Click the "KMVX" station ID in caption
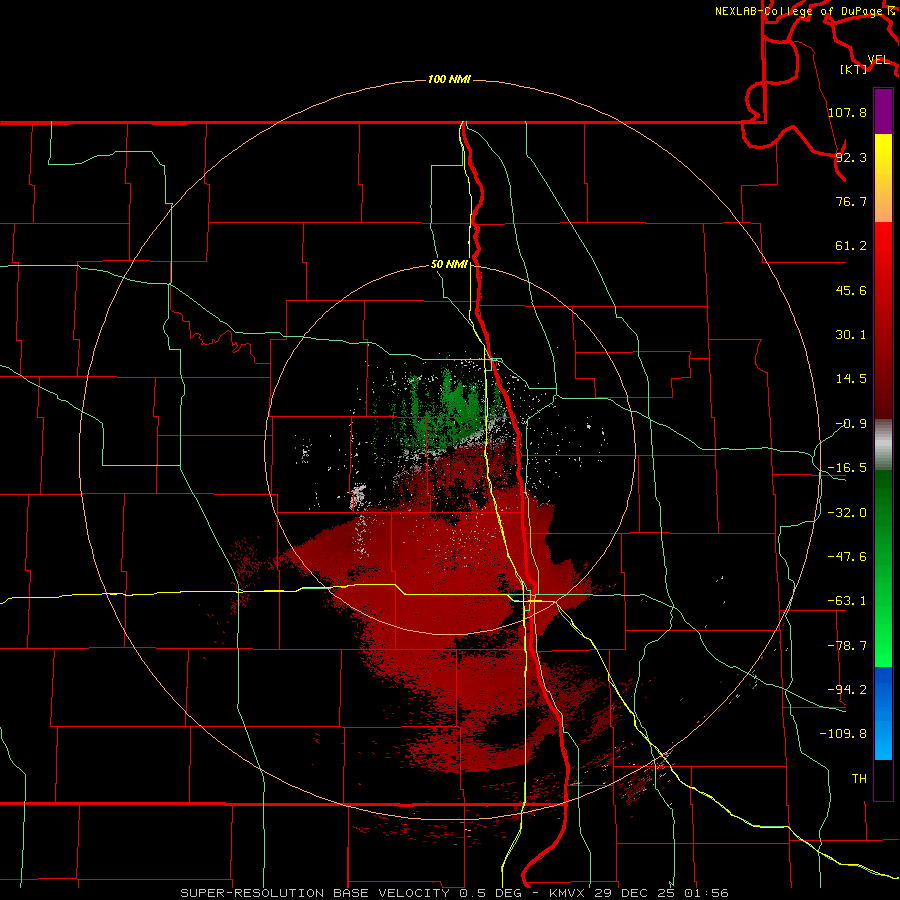This screenshot has width=900, height=900. point(568,893)
